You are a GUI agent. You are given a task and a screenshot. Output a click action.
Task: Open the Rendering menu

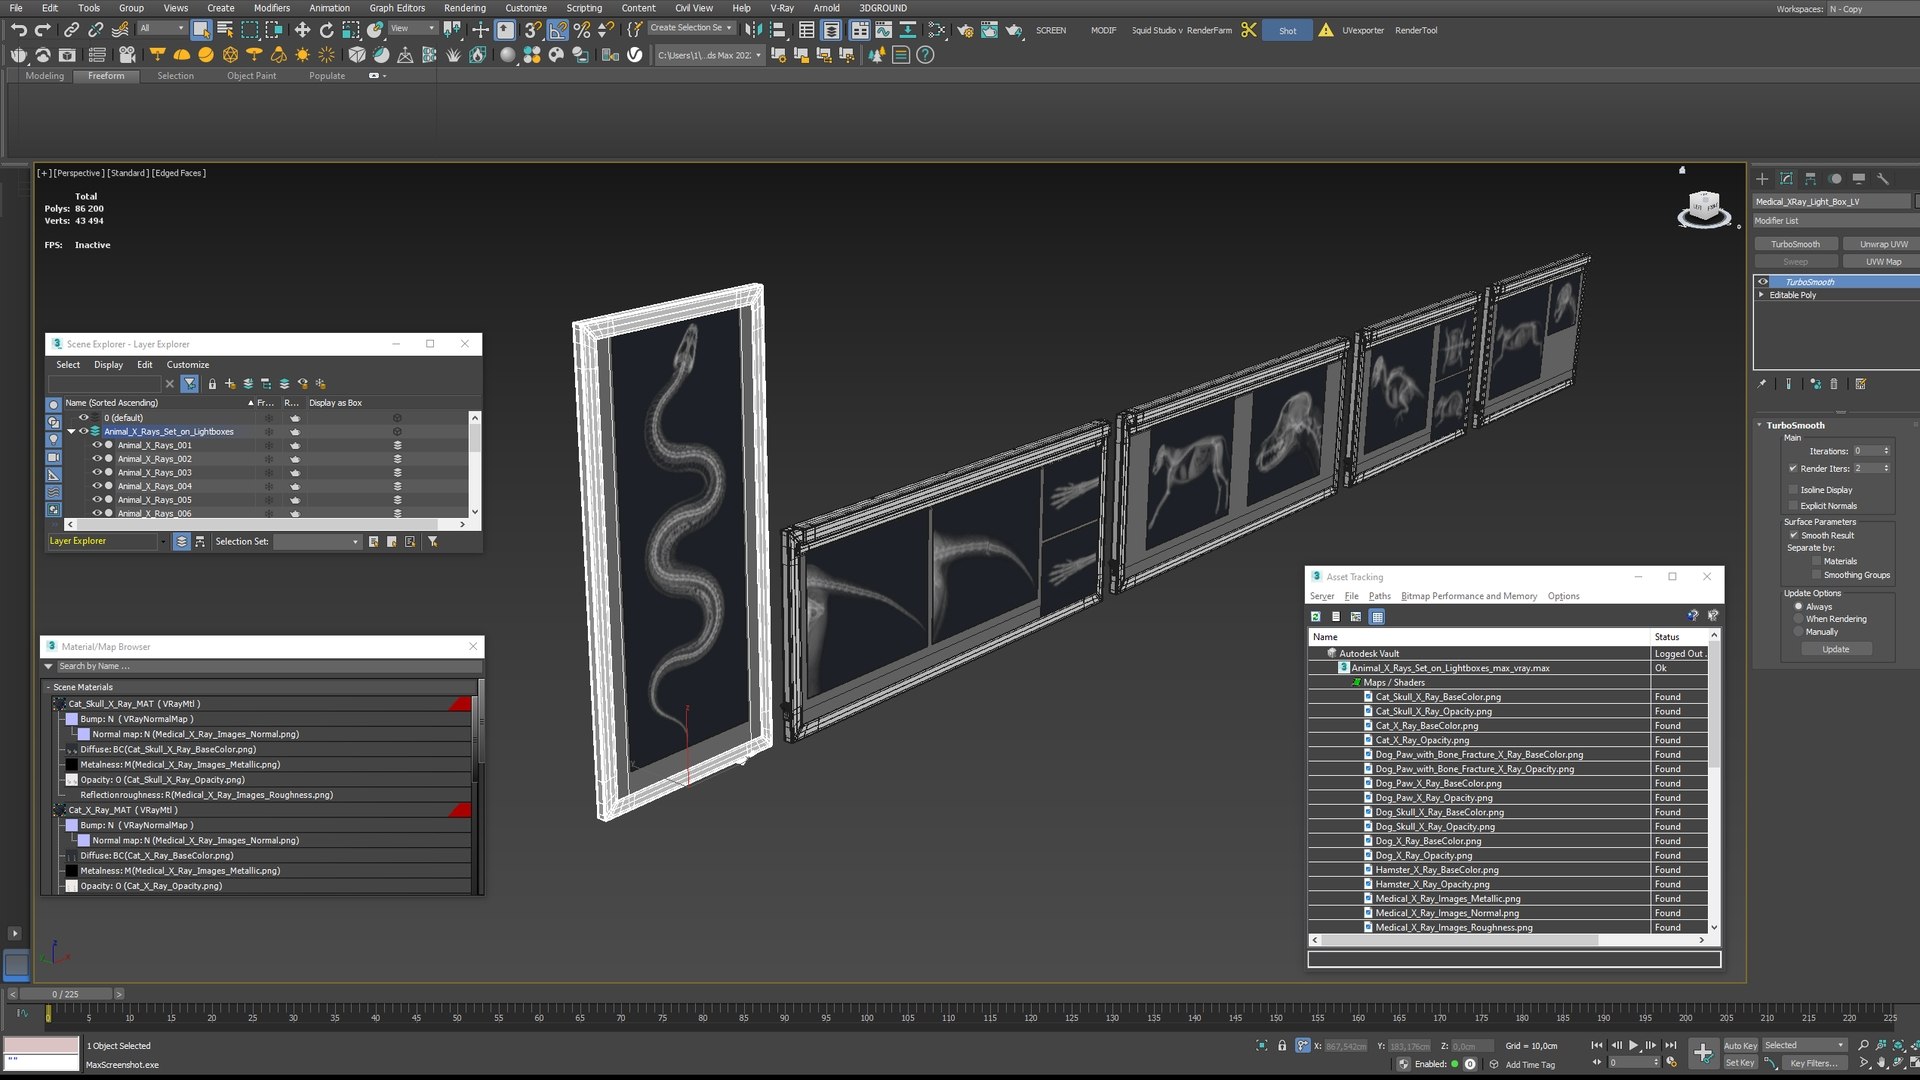pos(464,8)
